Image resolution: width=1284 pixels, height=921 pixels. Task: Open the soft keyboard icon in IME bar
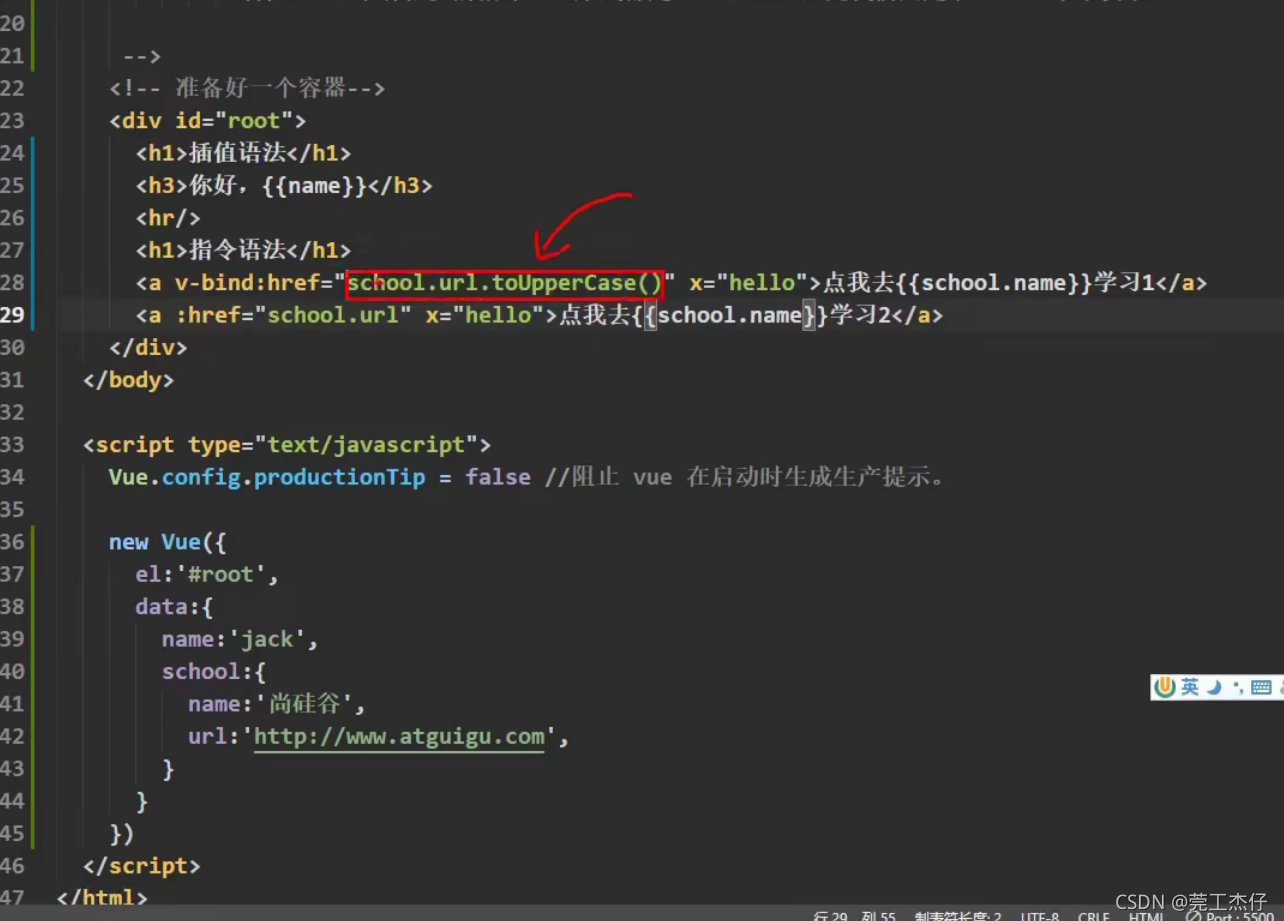tap(1261, 687)
